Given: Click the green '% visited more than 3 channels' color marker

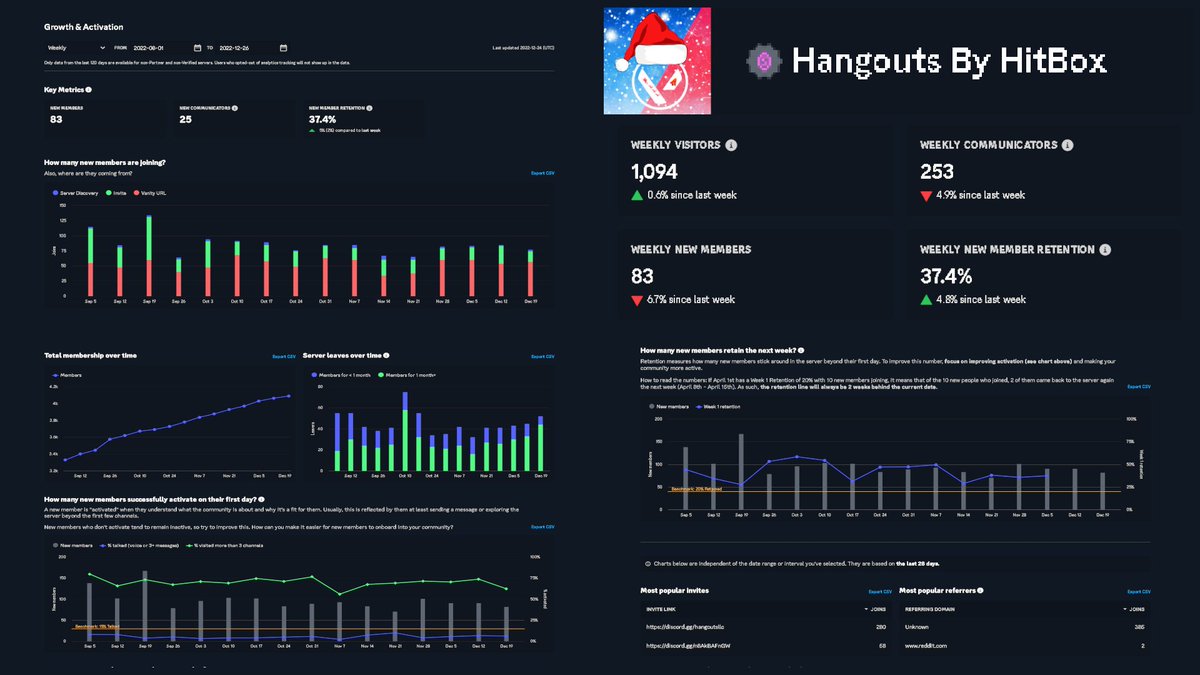Looking at the screenshot, I should [x=190, y=545].
